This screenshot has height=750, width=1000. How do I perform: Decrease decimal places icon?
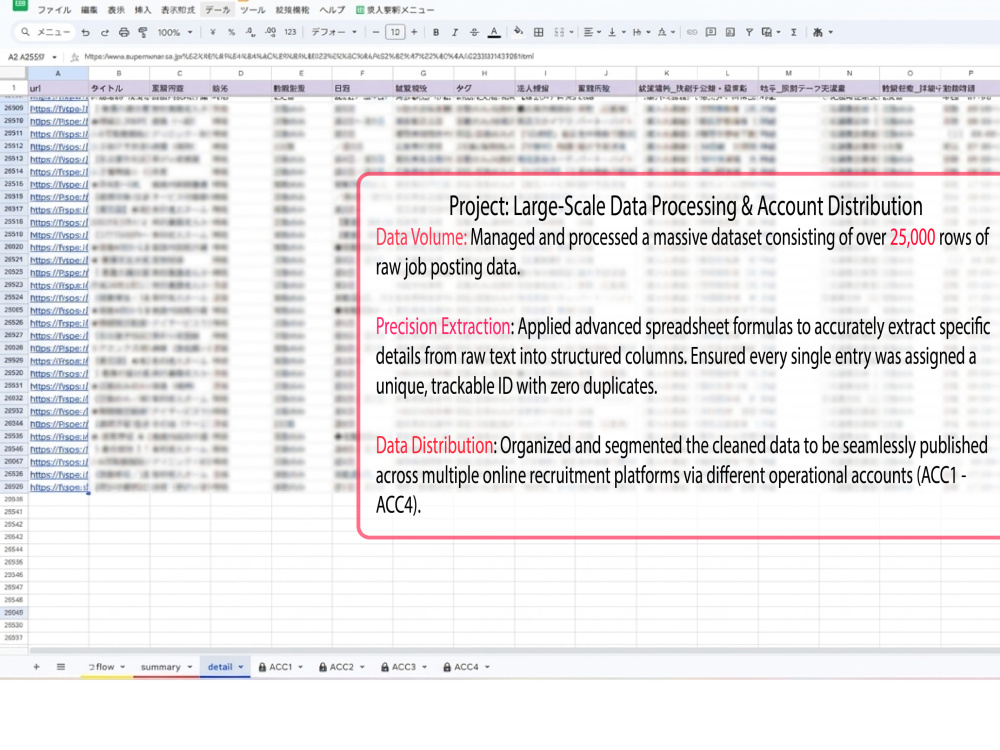(250, 32)
